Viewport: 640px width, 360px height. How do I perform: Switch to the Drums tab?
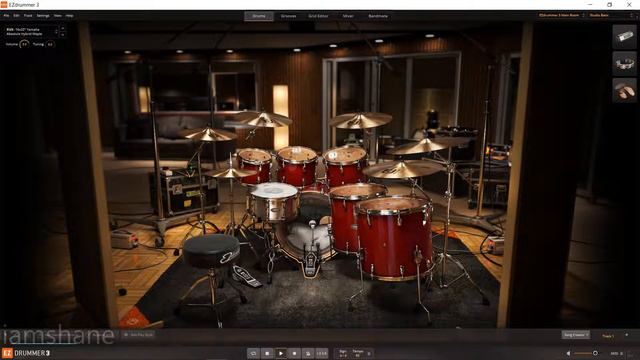[x=259, y=16]
